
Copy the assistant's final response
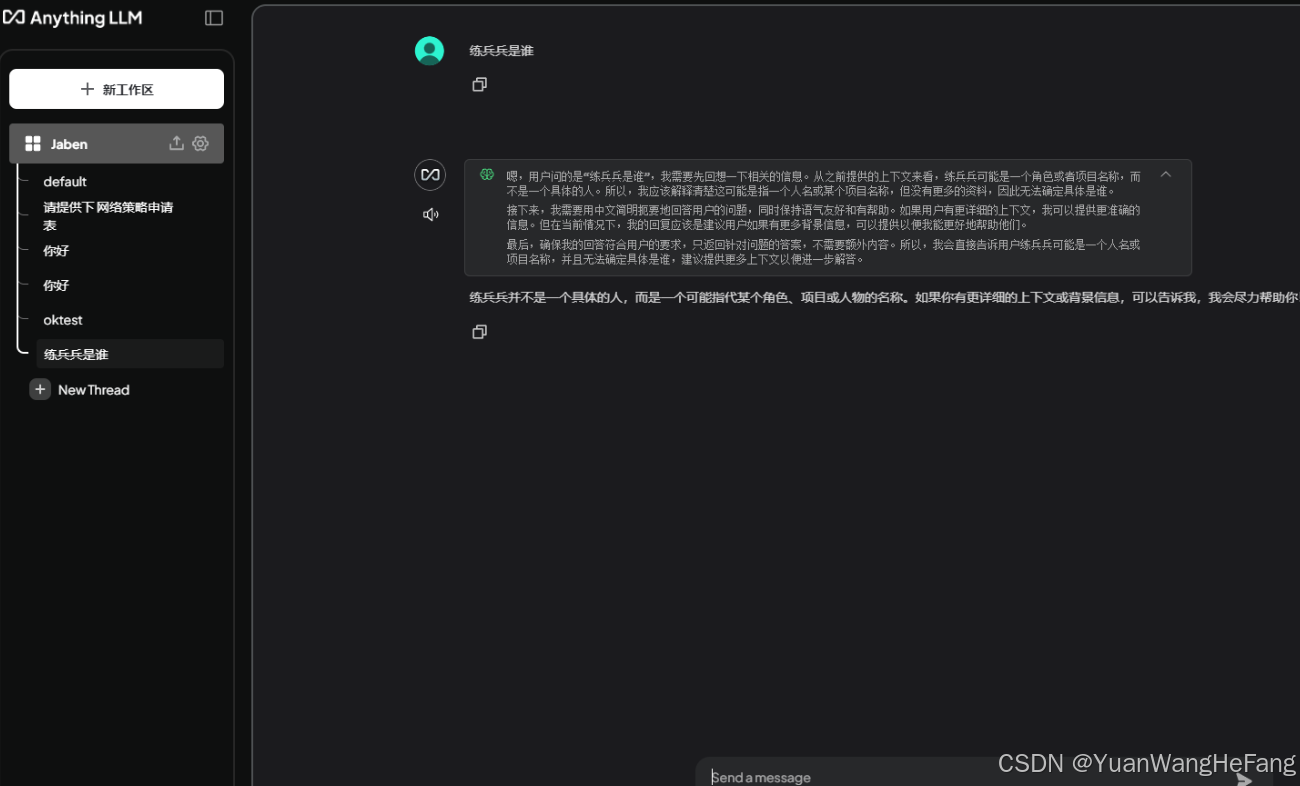click(479, 331)
